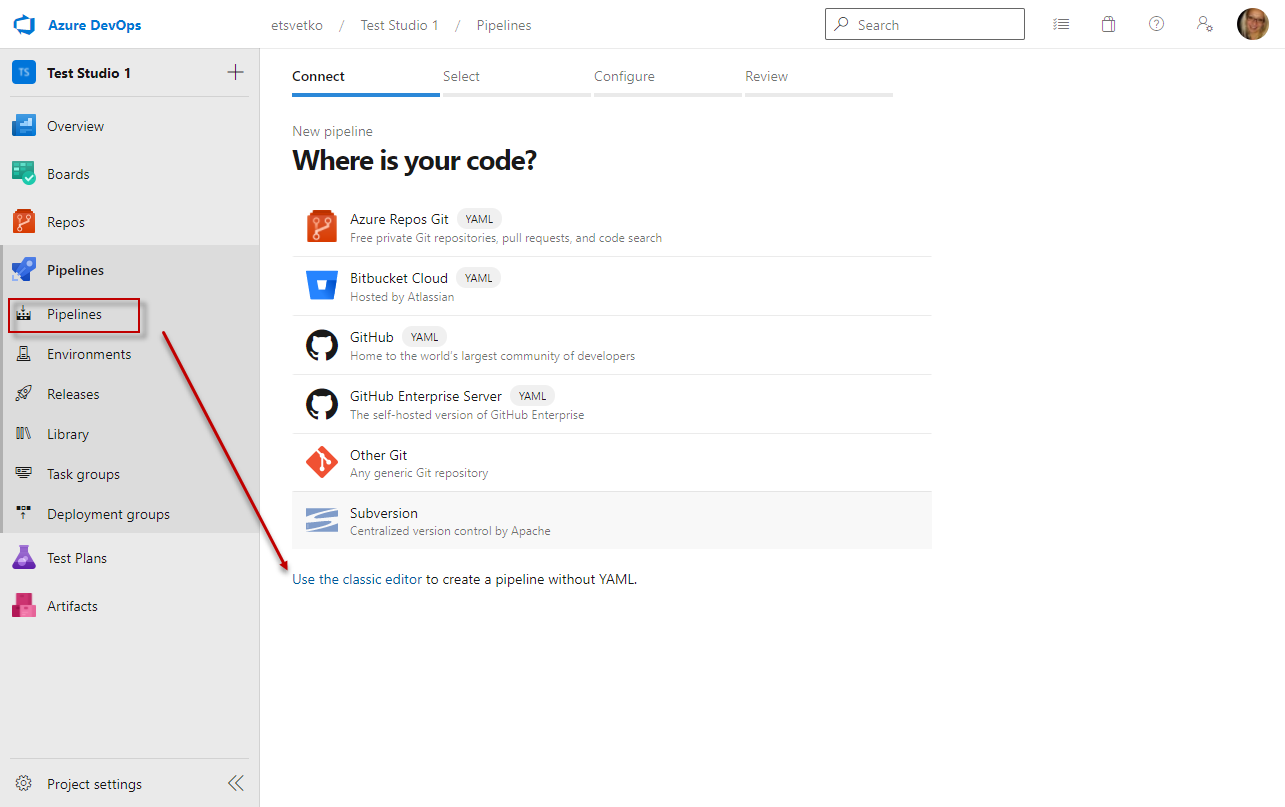The width and height of the screenshot is (1285, 807).
Task: Click the plus icon next to Test Studio 1
Action: click(x=235, y=72)
